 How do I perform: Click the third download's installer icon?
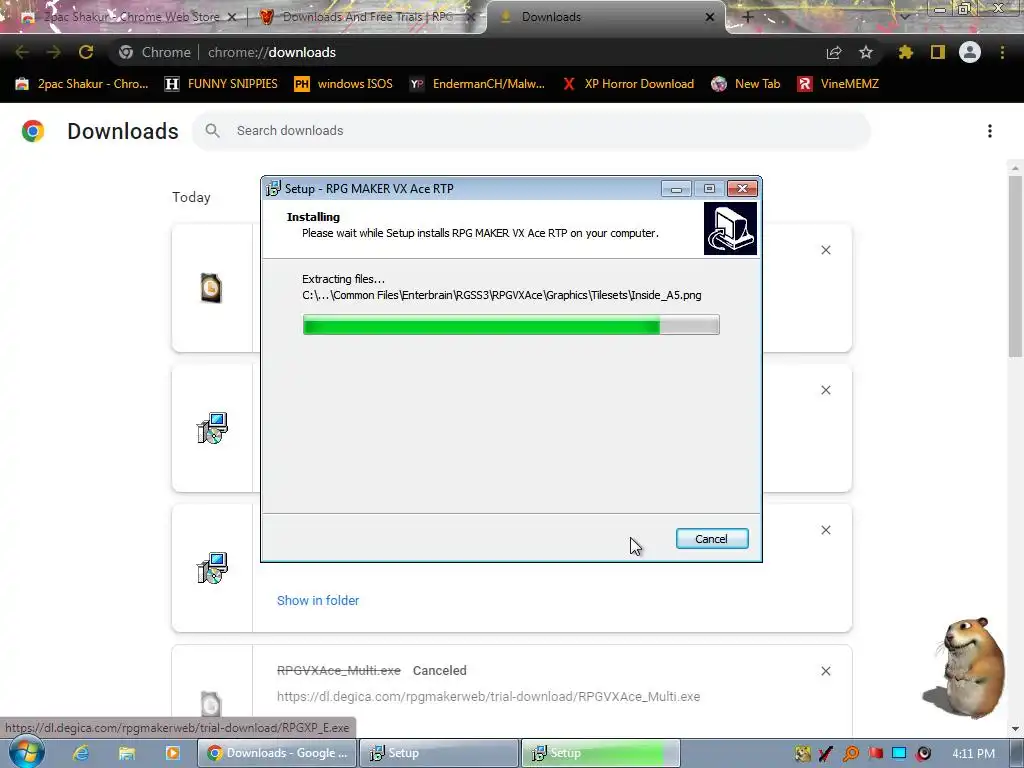click(212, 568)
